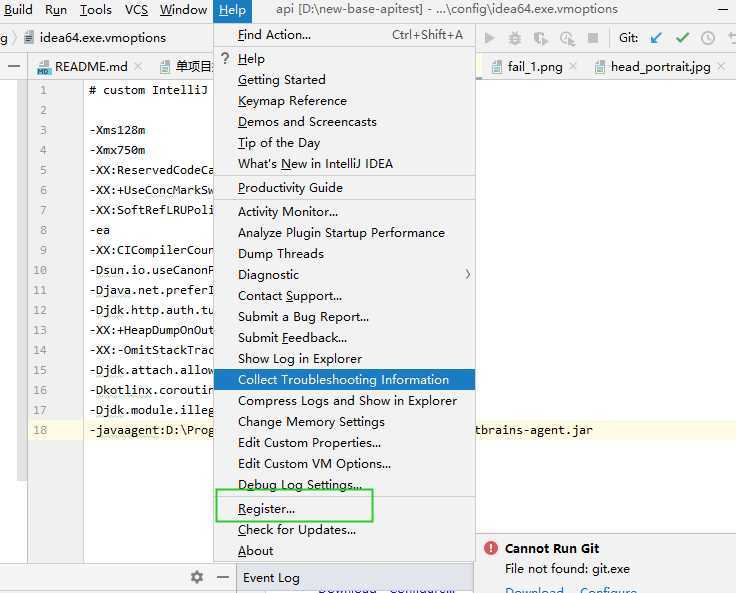Click the Event Log panel title
Image resolution: width=736 pixels, height=593 pixels.
[x=271, y=578]
